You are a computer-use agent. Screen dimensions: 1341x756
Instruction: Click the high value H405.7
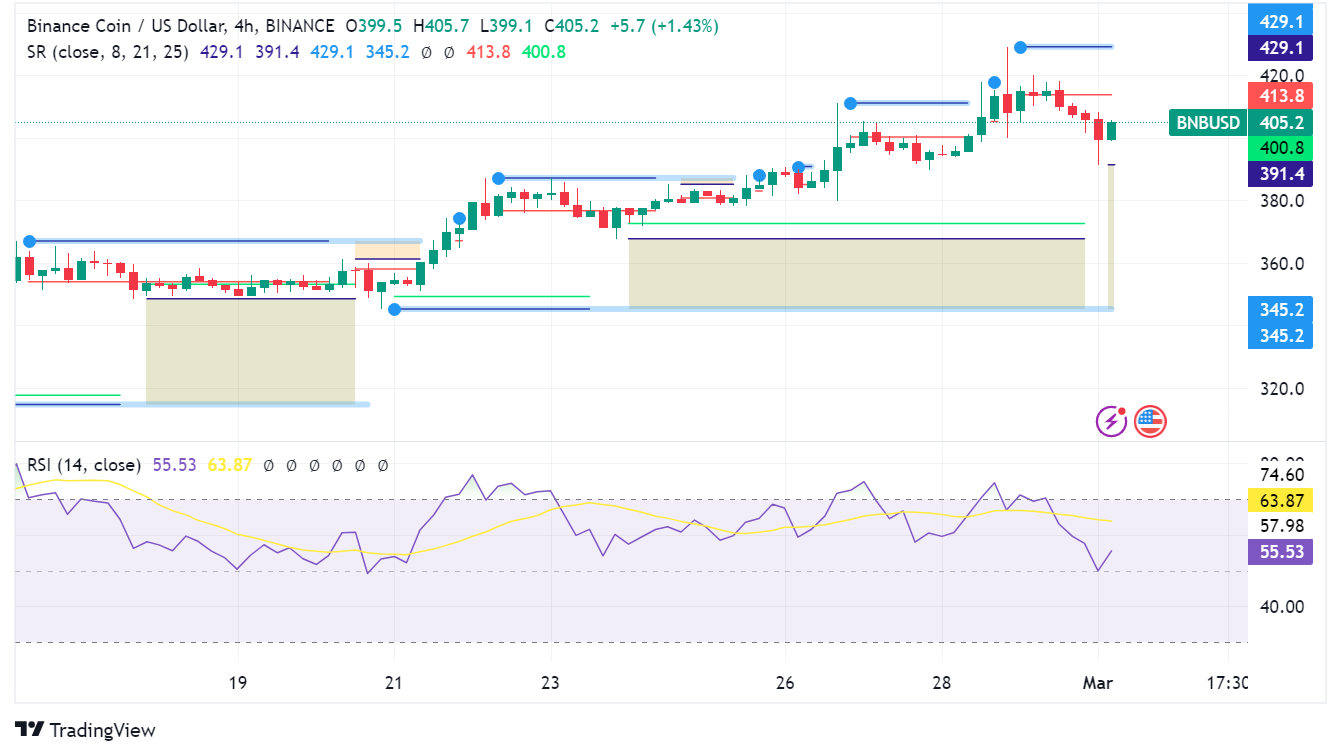443,26
